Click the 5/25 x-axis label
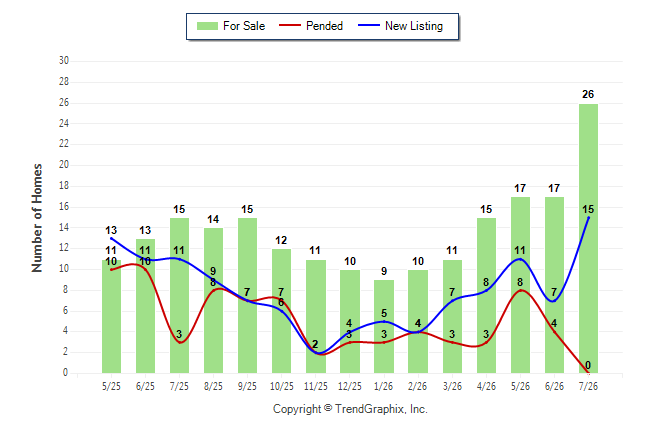Viewport: 646px width, 434px height. [x=111, y=386]
